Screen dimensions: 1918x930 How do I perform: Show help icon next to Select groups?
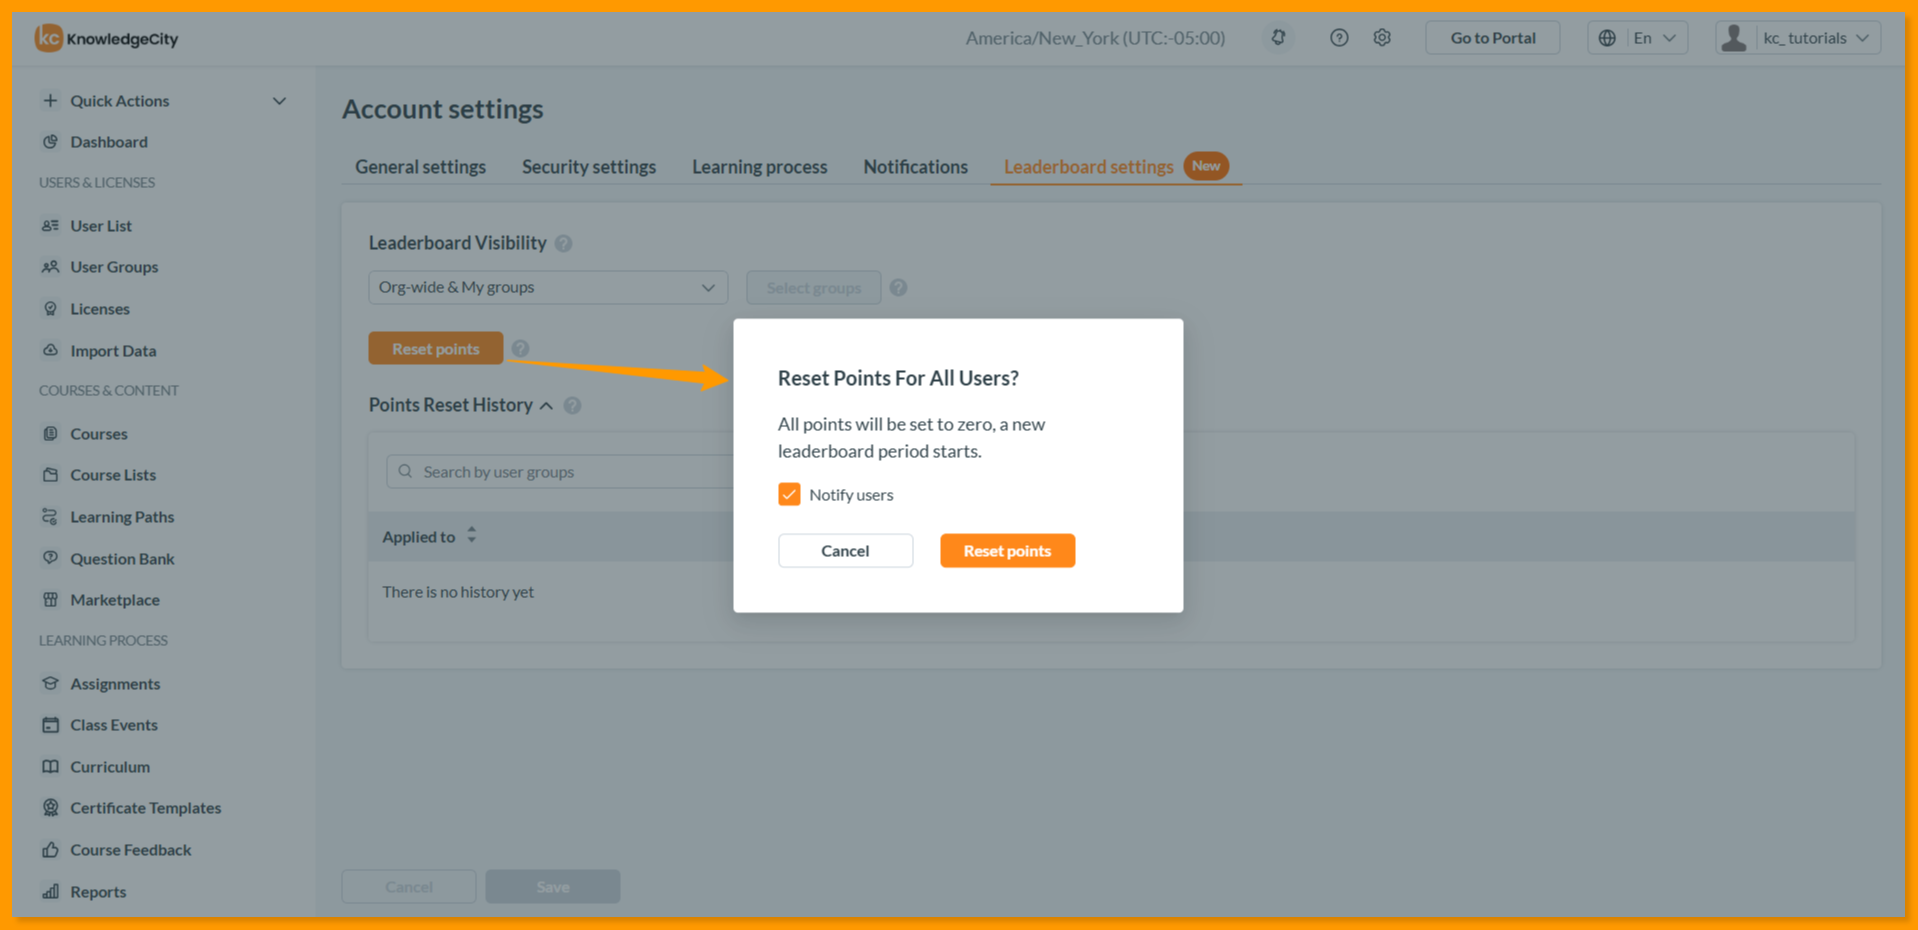pyautogui.click(x=899, y=288)
